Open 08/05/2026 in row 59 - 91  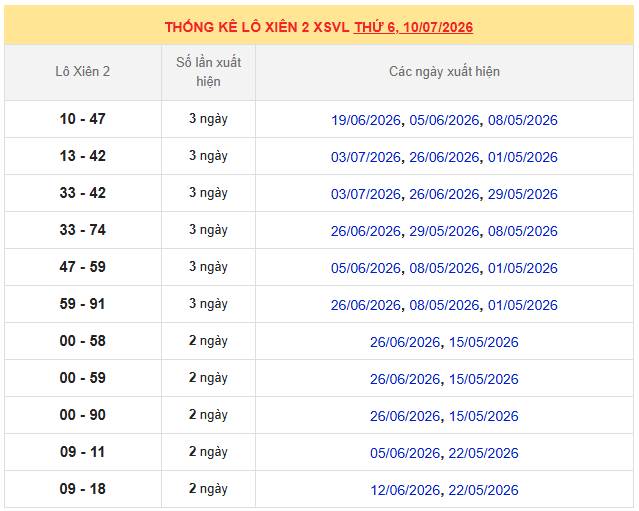(x=444, y=305)
